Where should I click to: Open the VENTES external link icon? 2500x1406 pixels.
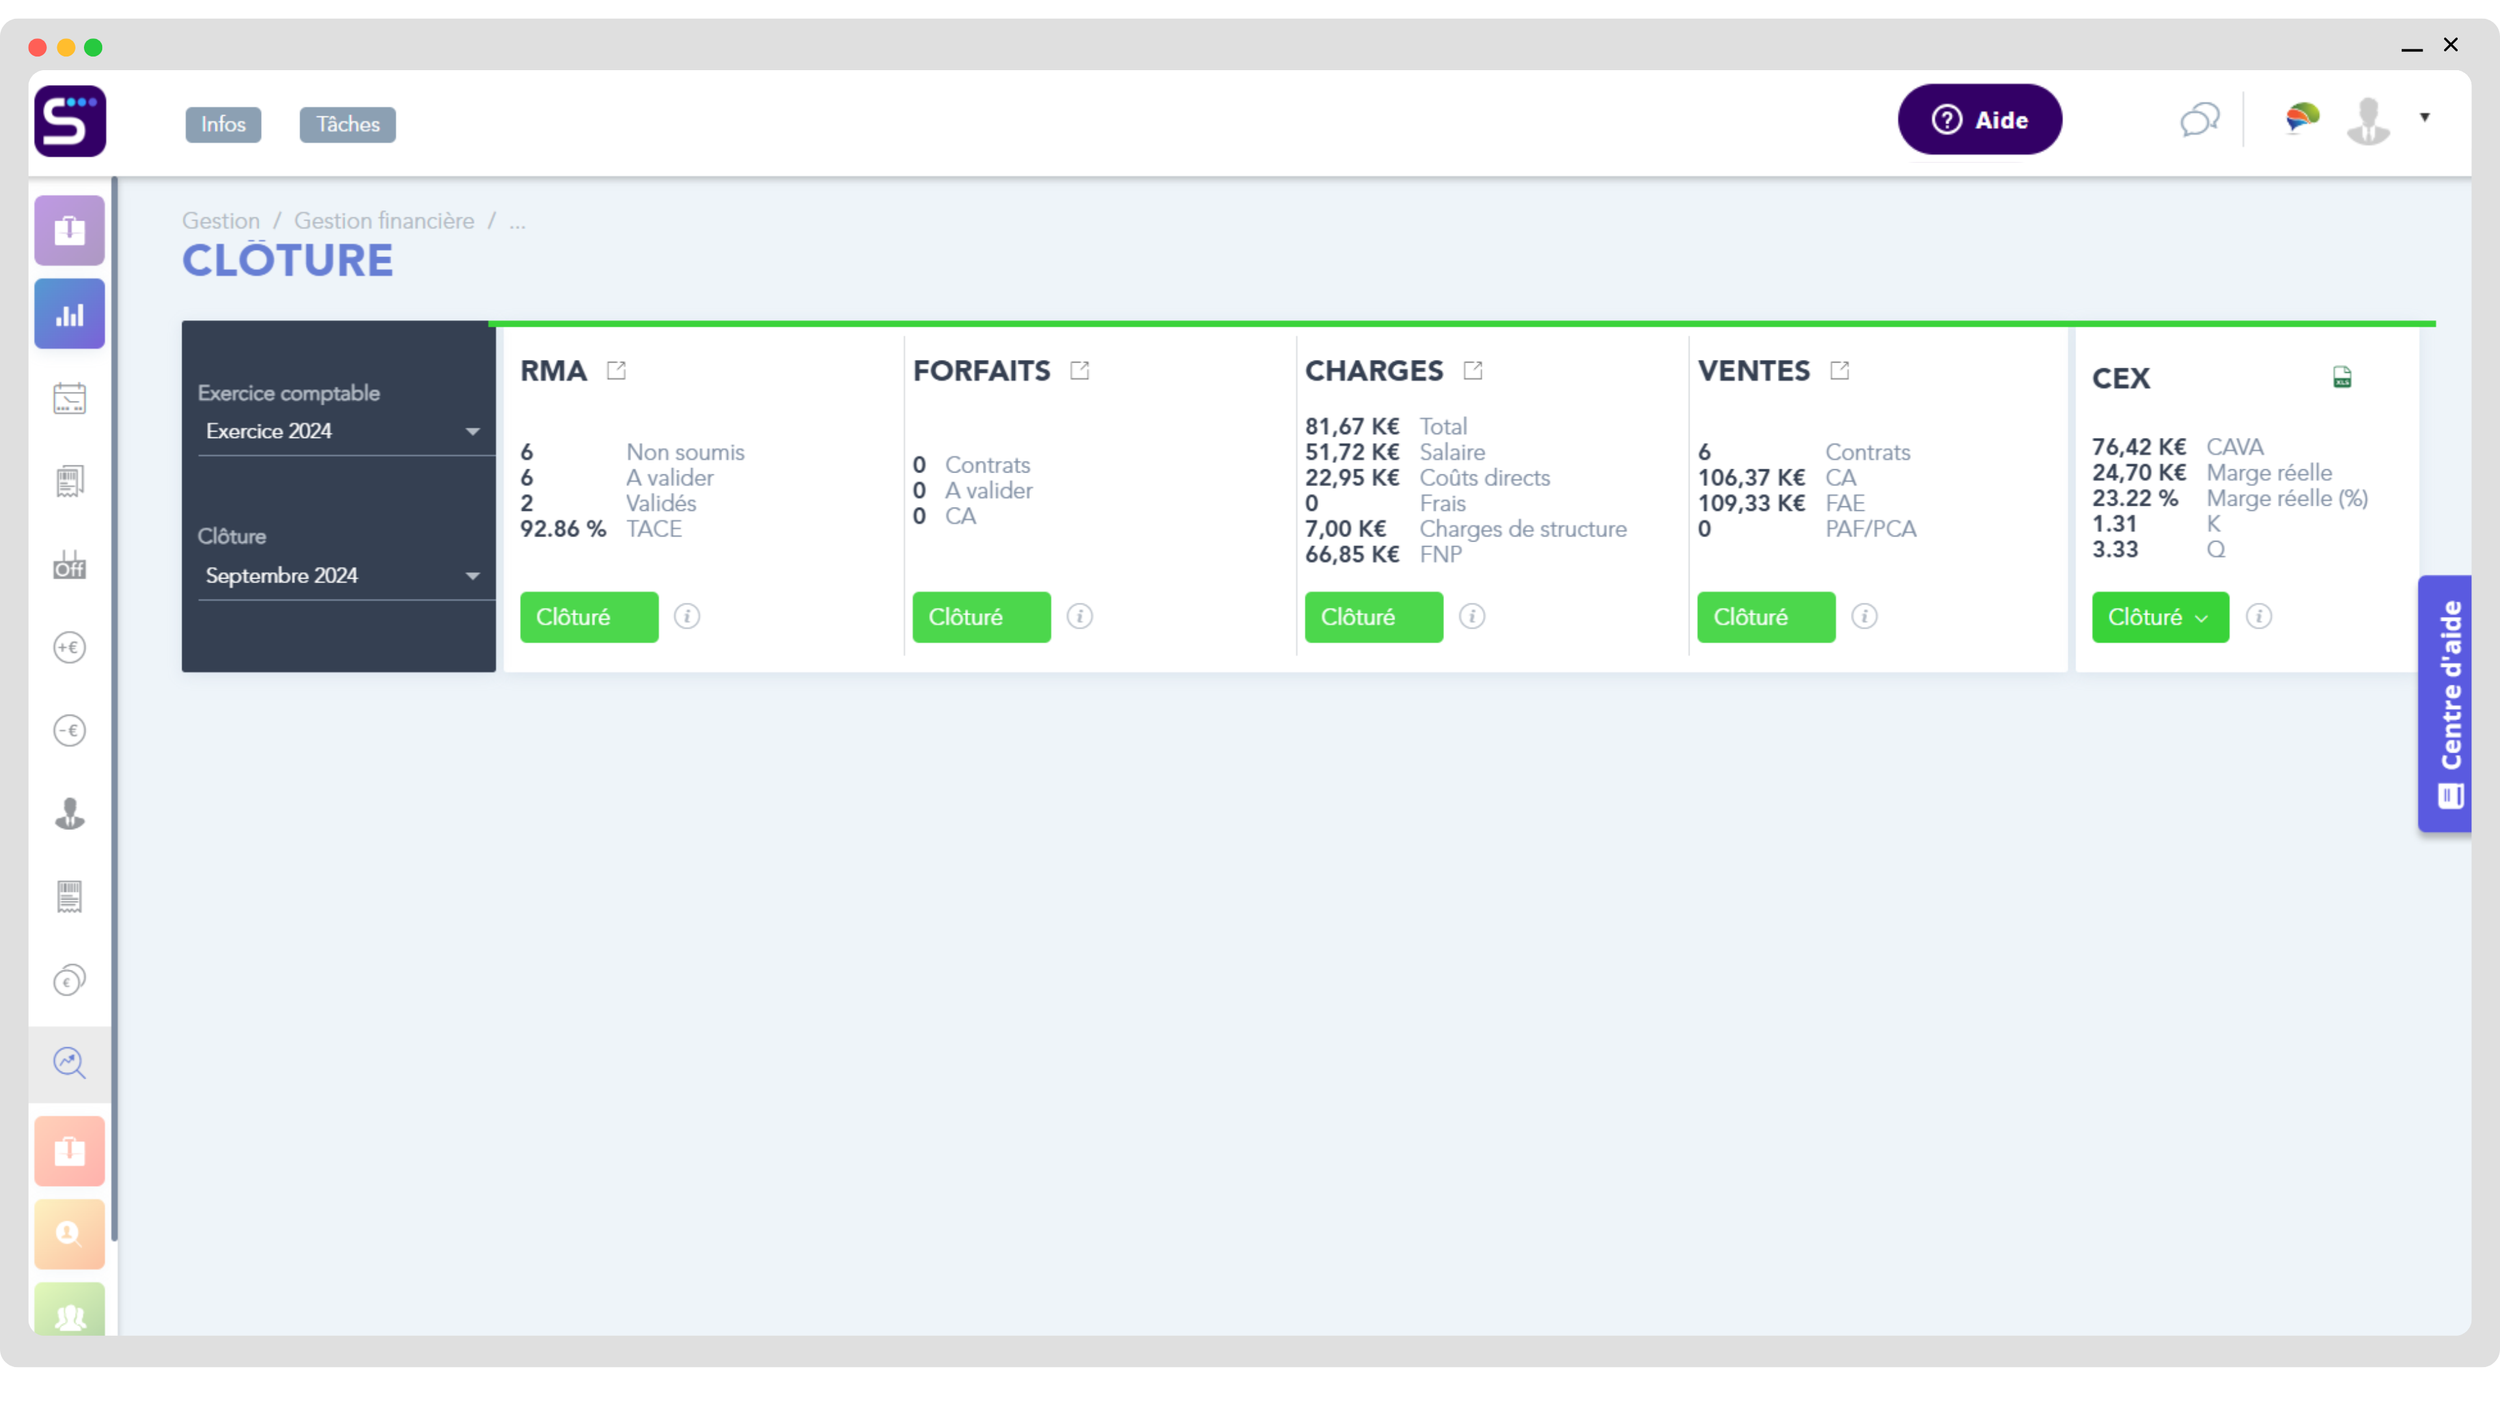tap(1839, 371)
